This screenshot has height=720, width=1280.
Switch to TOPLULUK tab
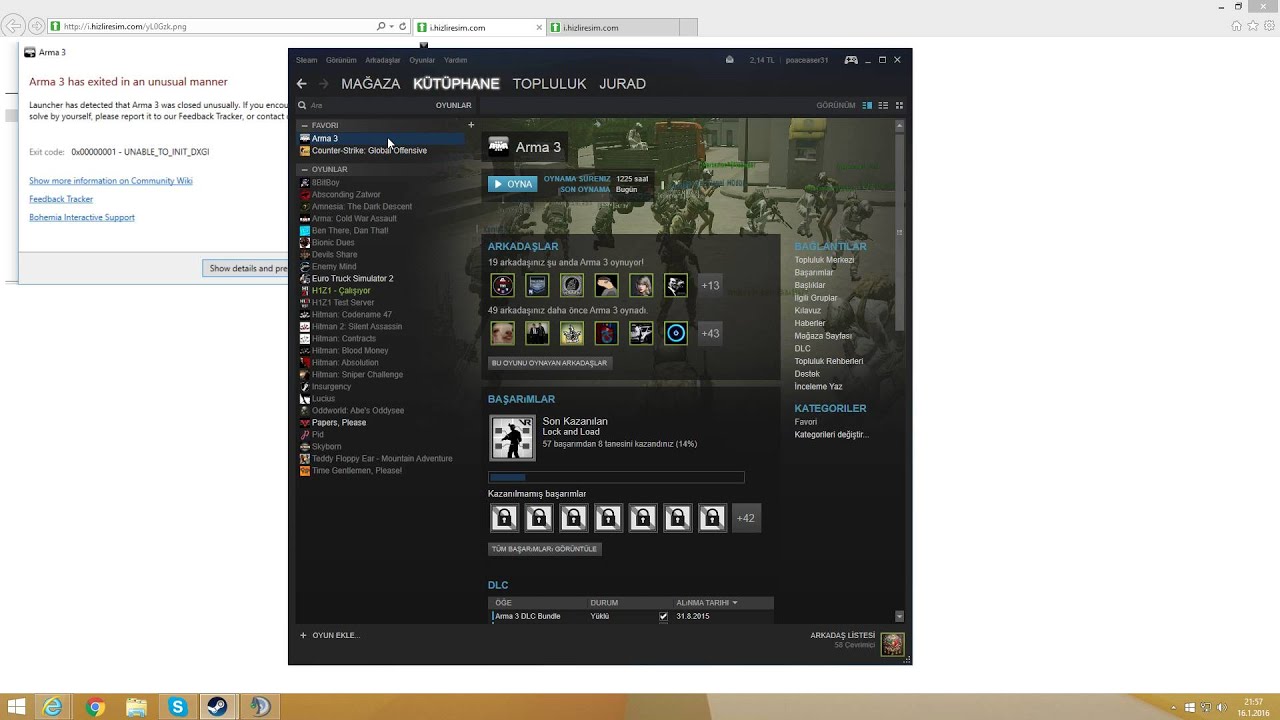pos(549,84)
